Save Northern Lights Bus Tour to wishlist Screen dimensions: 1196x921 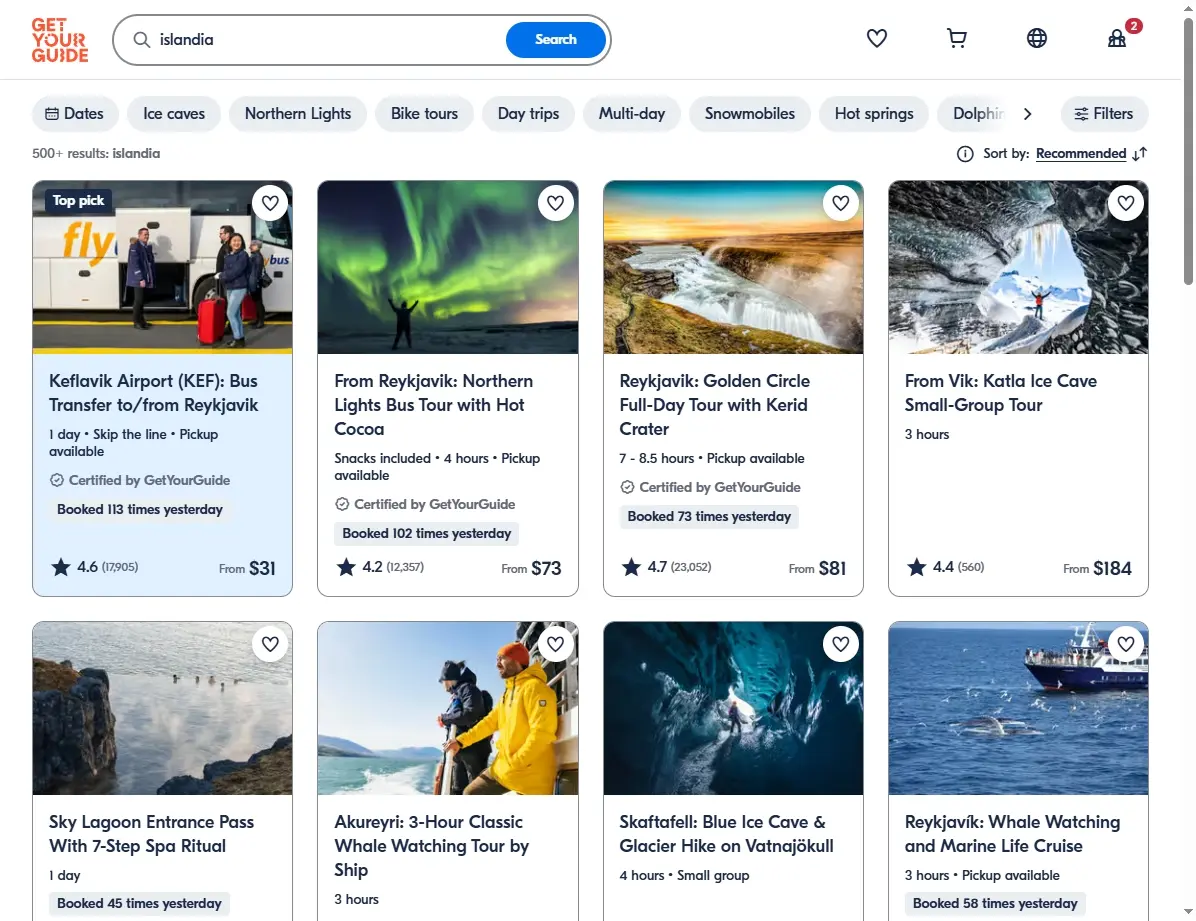point(555,203)
